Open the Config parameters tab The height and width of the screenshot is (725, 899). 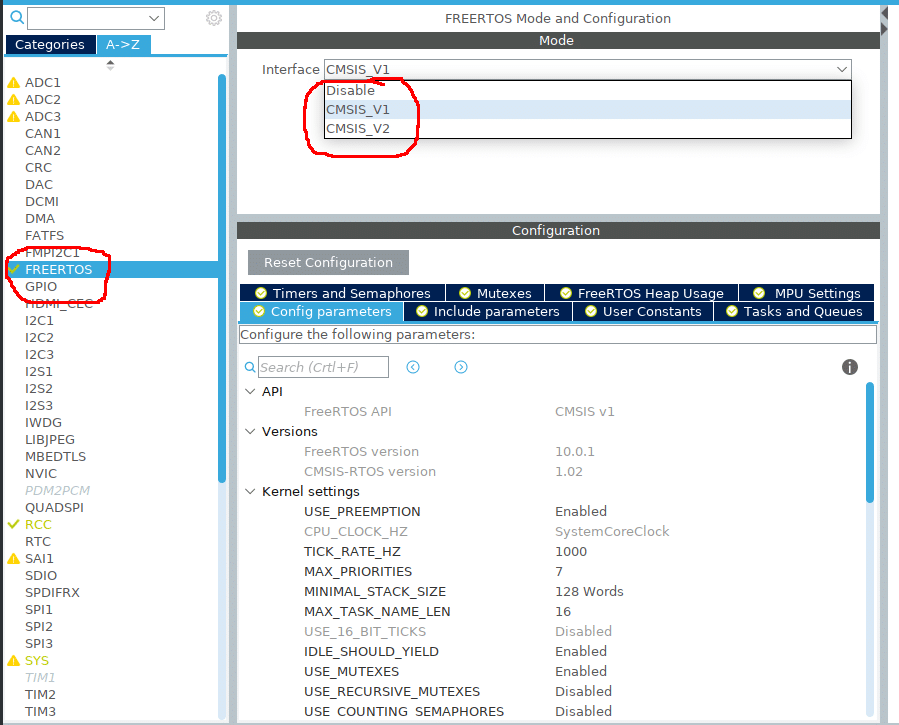click(x=322, y=311)
